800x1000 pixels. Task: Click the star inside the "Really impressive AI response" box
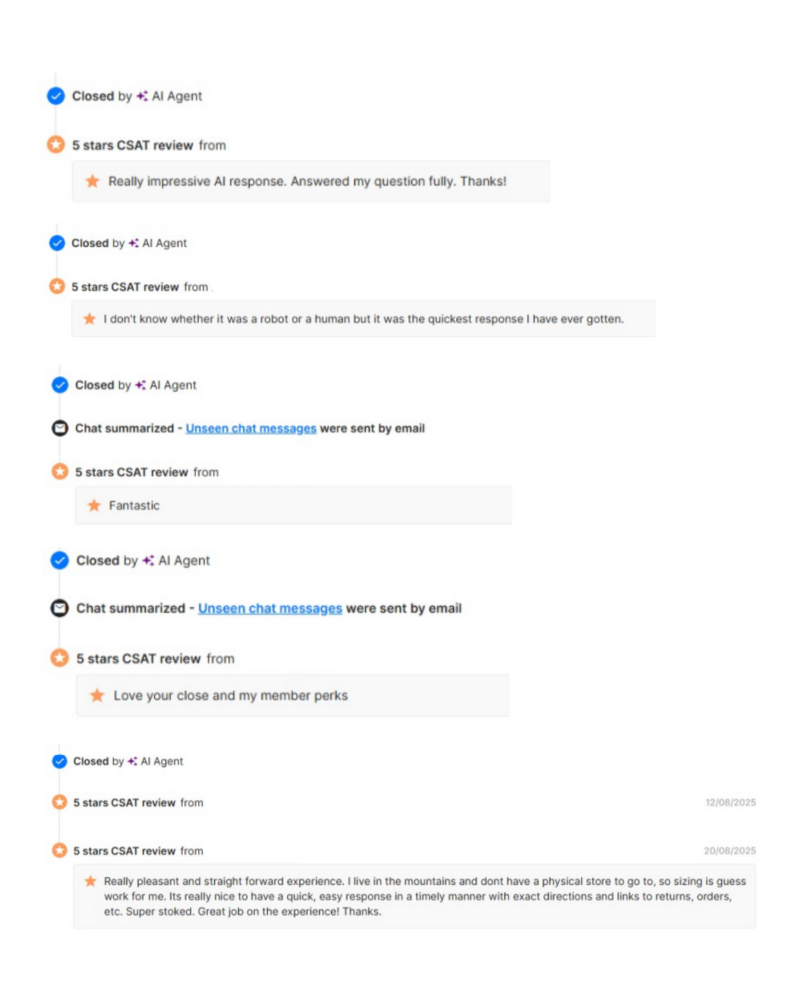[92, 181]
